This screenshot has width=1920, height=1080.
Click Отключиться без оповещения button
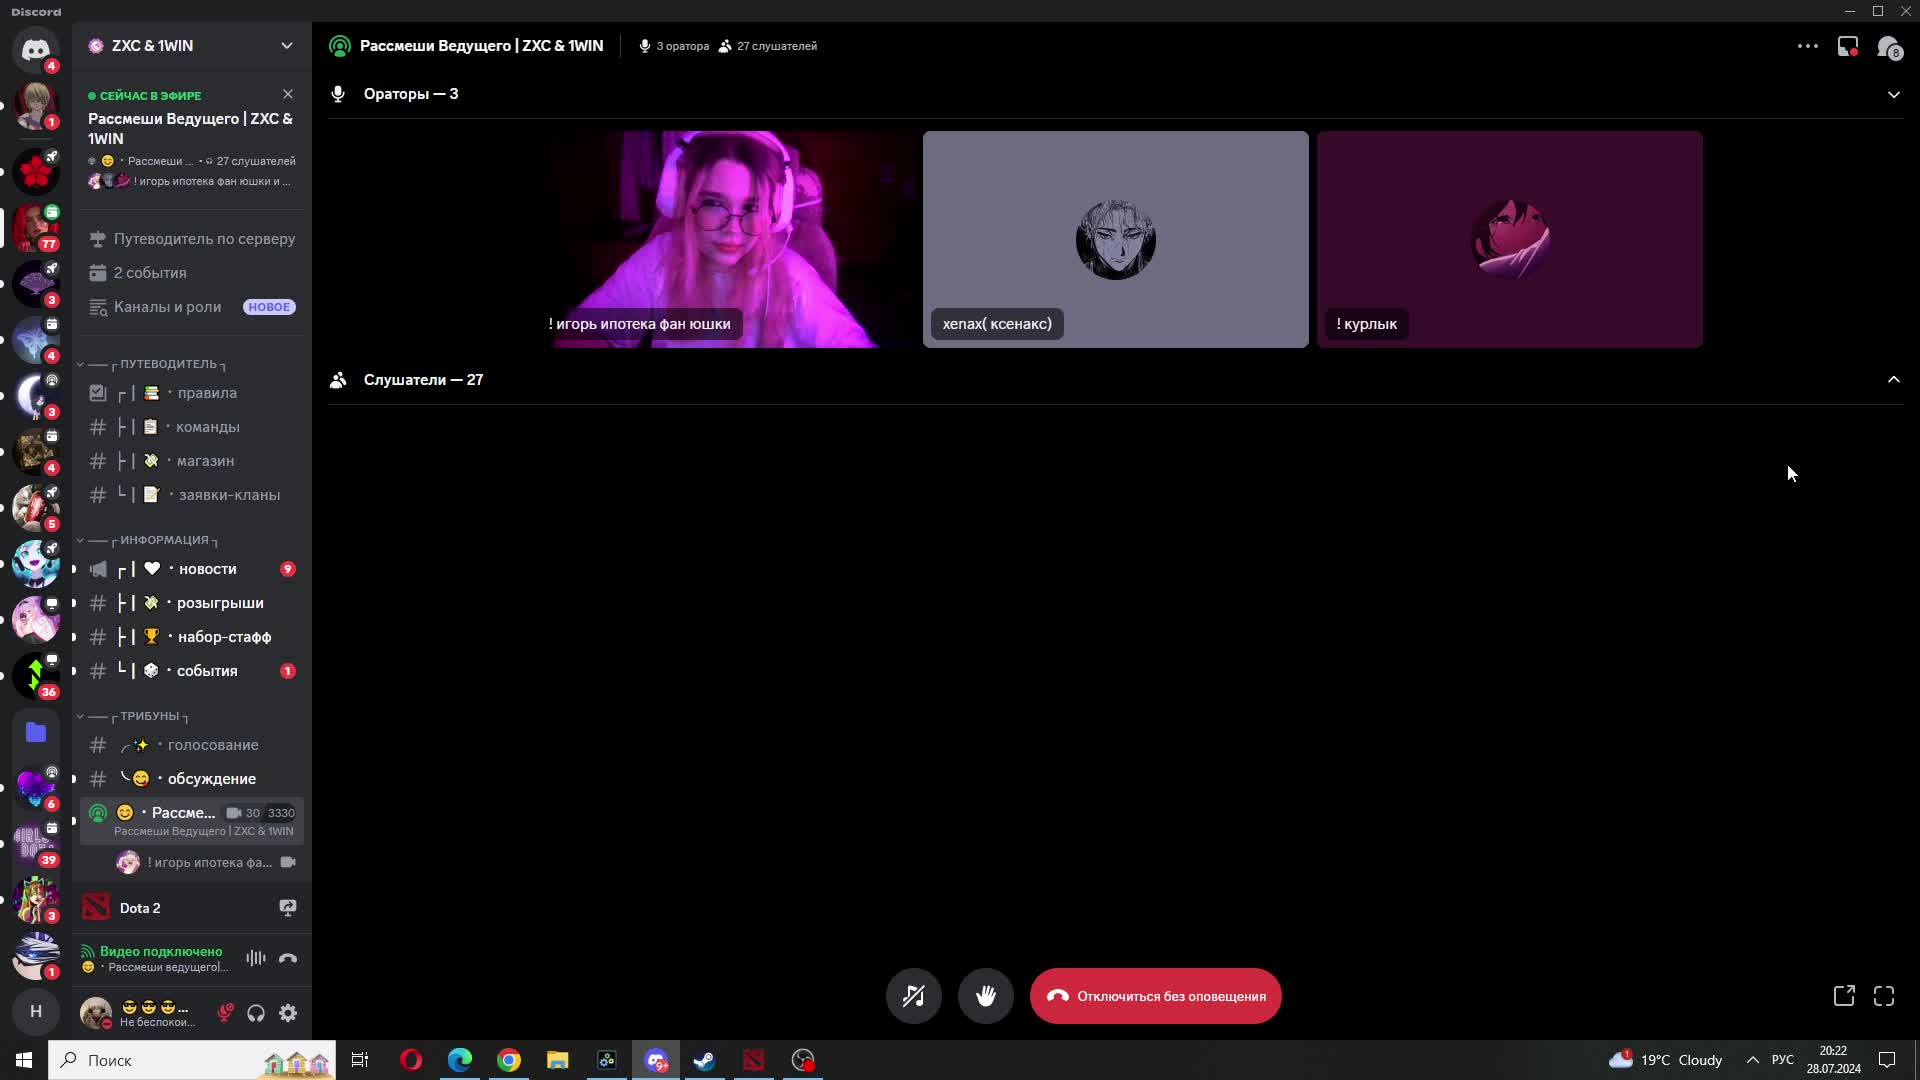(x=1155, y=996)
